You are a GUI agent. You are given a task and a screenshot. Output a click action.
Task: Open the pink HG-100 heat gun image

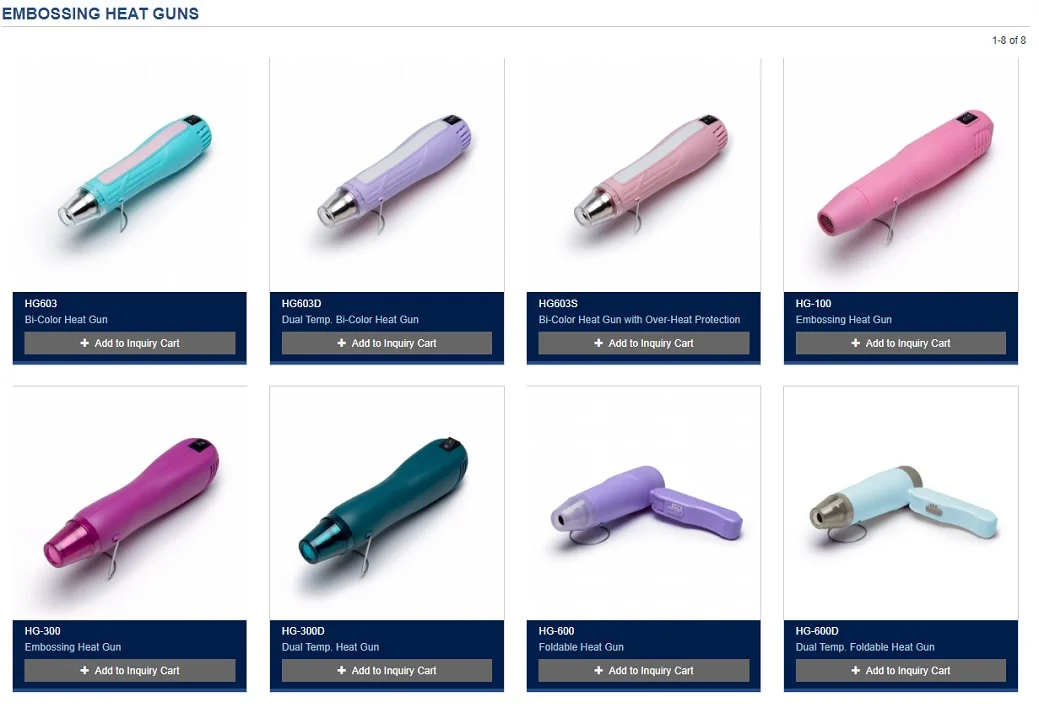pos(901,175)
